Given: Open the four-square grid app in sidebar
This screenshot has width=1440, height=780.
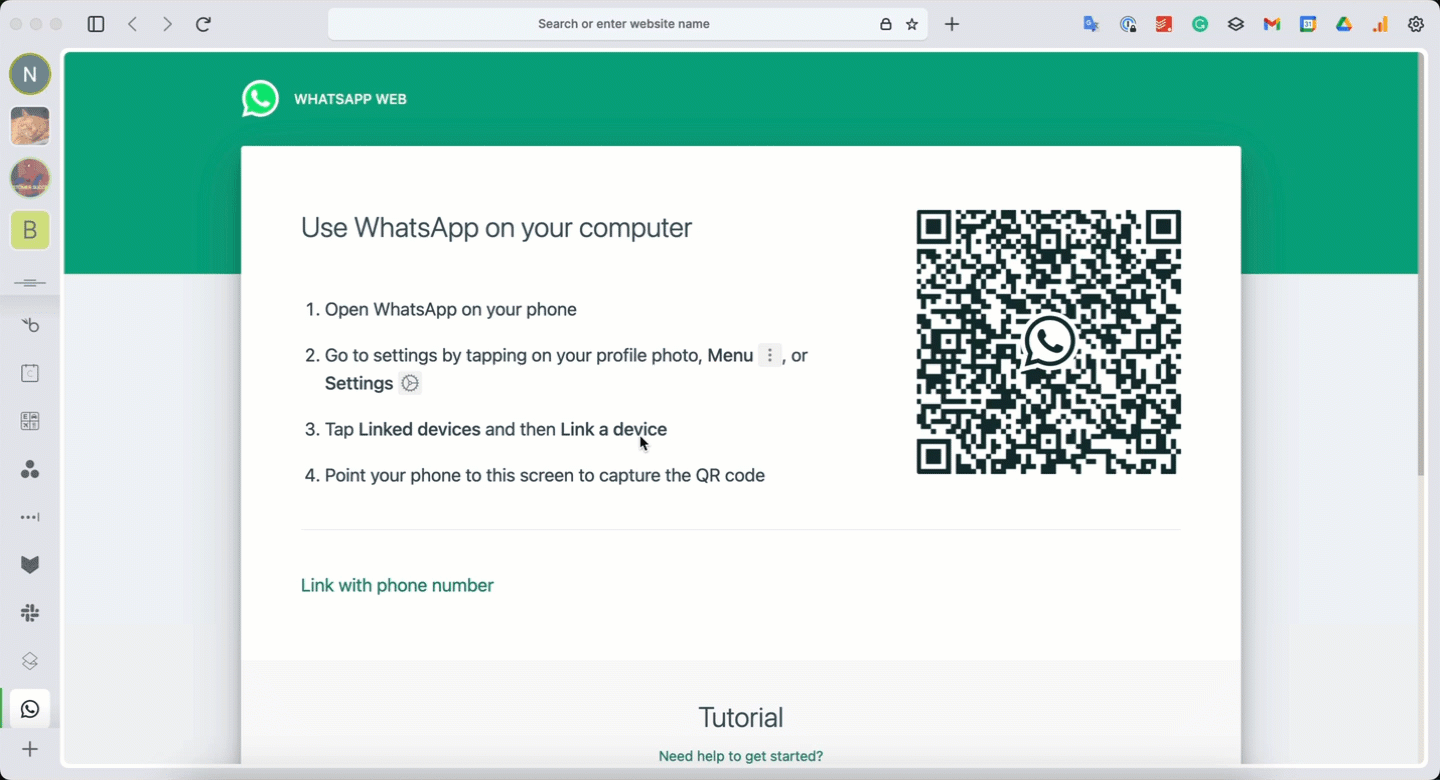Looking at the screenshot, I should [x=30, y=421].
